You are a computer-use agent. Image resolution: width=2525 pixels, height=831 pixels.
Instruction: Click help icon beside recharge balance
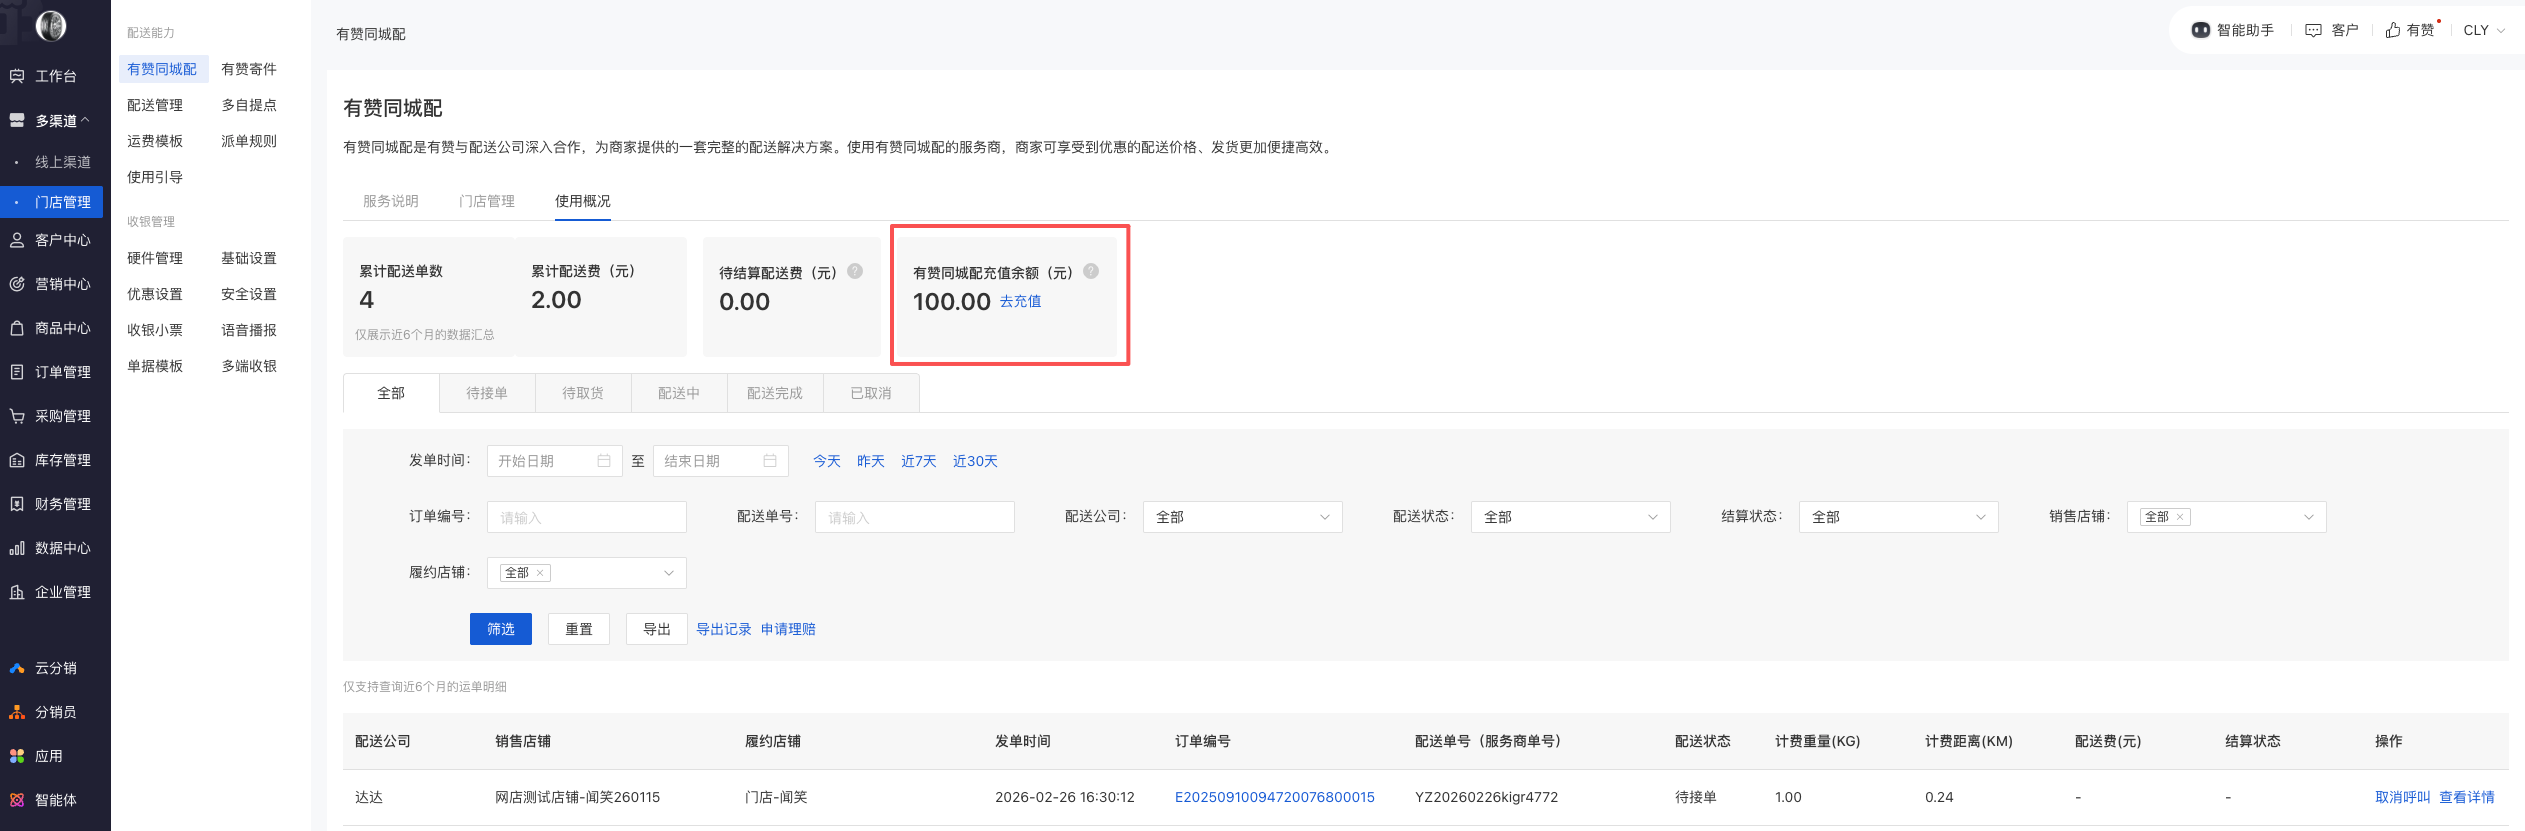pyautogui.click(x=1091, y=271)
